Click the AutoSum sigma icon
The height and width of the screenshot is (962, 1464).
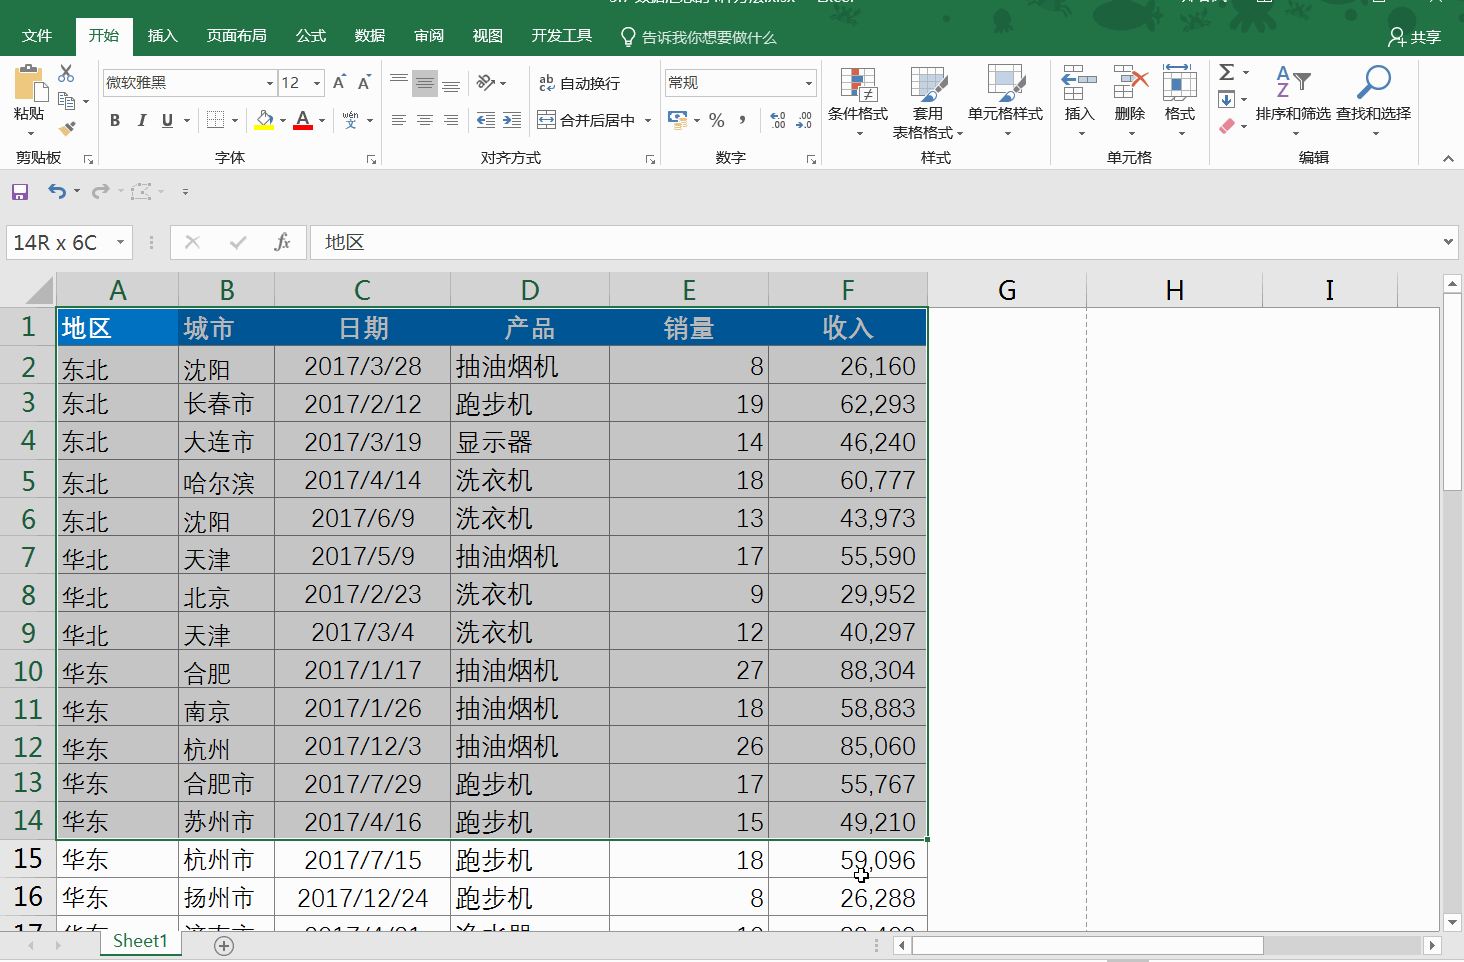(1227, 72)
